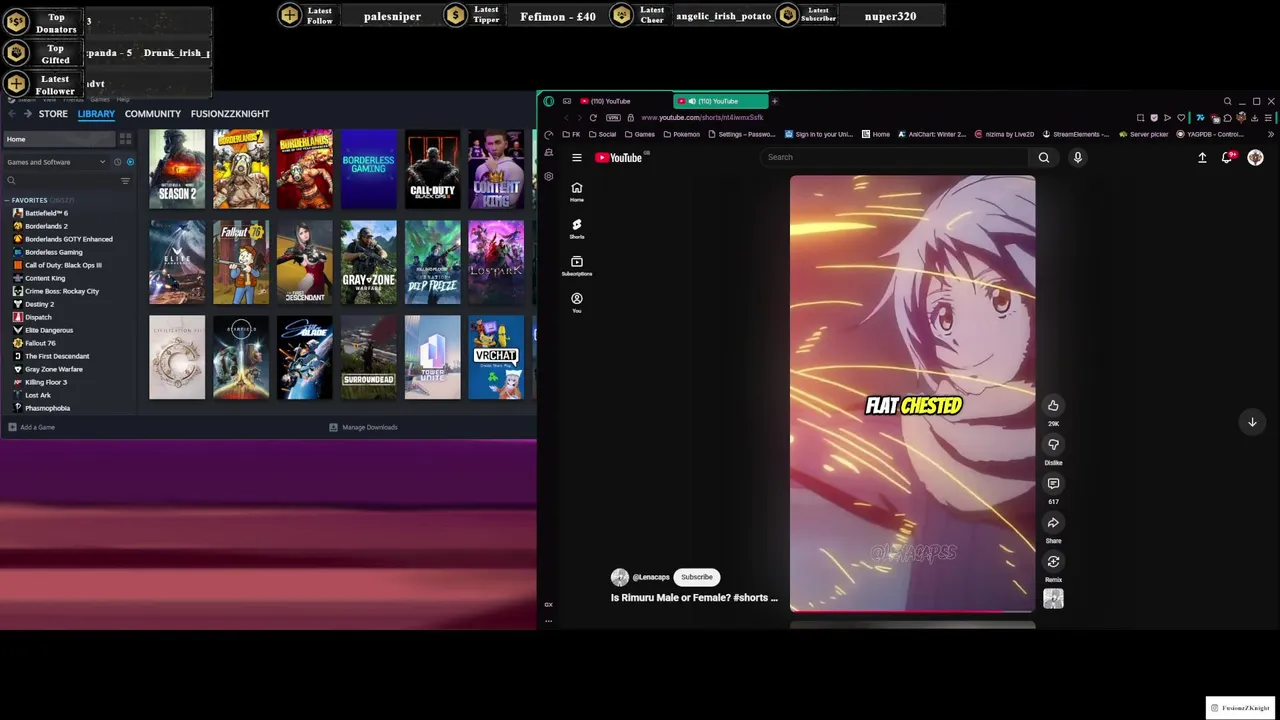Open Subscriptions in YouTube sidebar

pos(577,265)
